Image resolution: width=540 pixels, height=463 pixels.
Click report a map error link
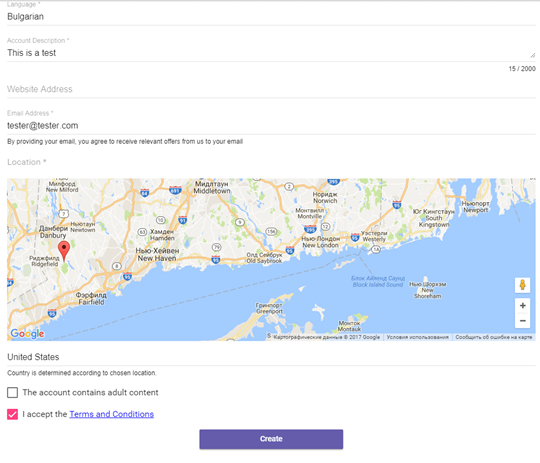pos(494,337)
